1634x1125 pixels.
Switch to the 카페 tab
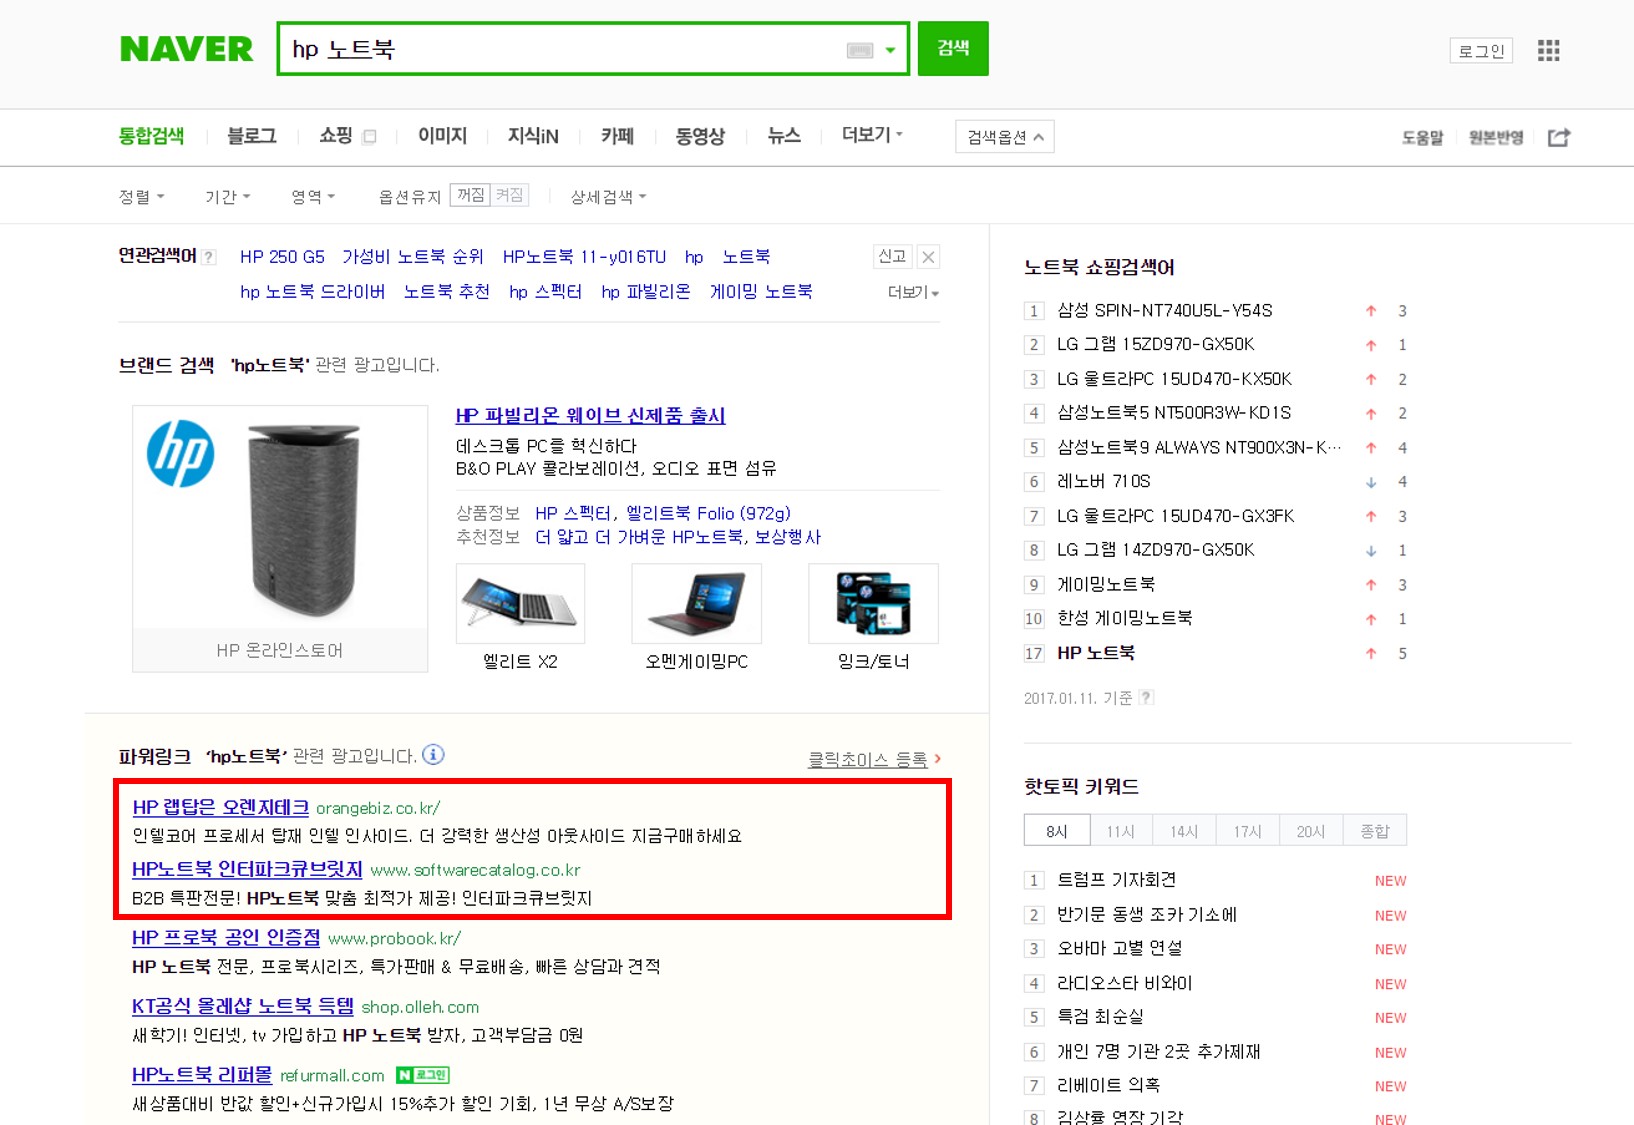[x=617, y=136]
